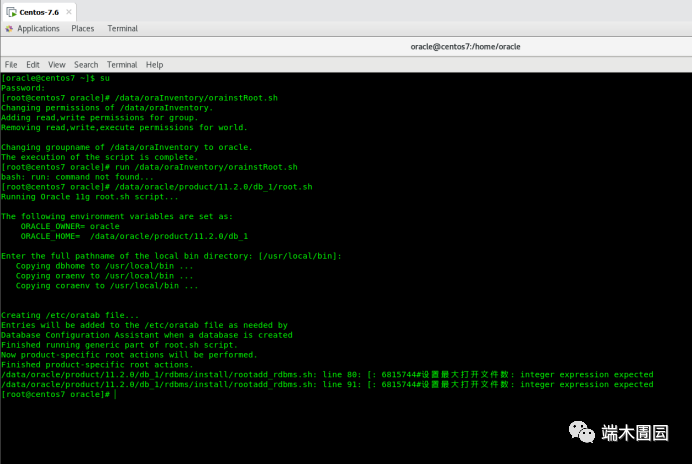Click 'bash: run: command not found...' line
Image resolution: width=692 pixels, height=464 pixels.
[x=77, y=177]
